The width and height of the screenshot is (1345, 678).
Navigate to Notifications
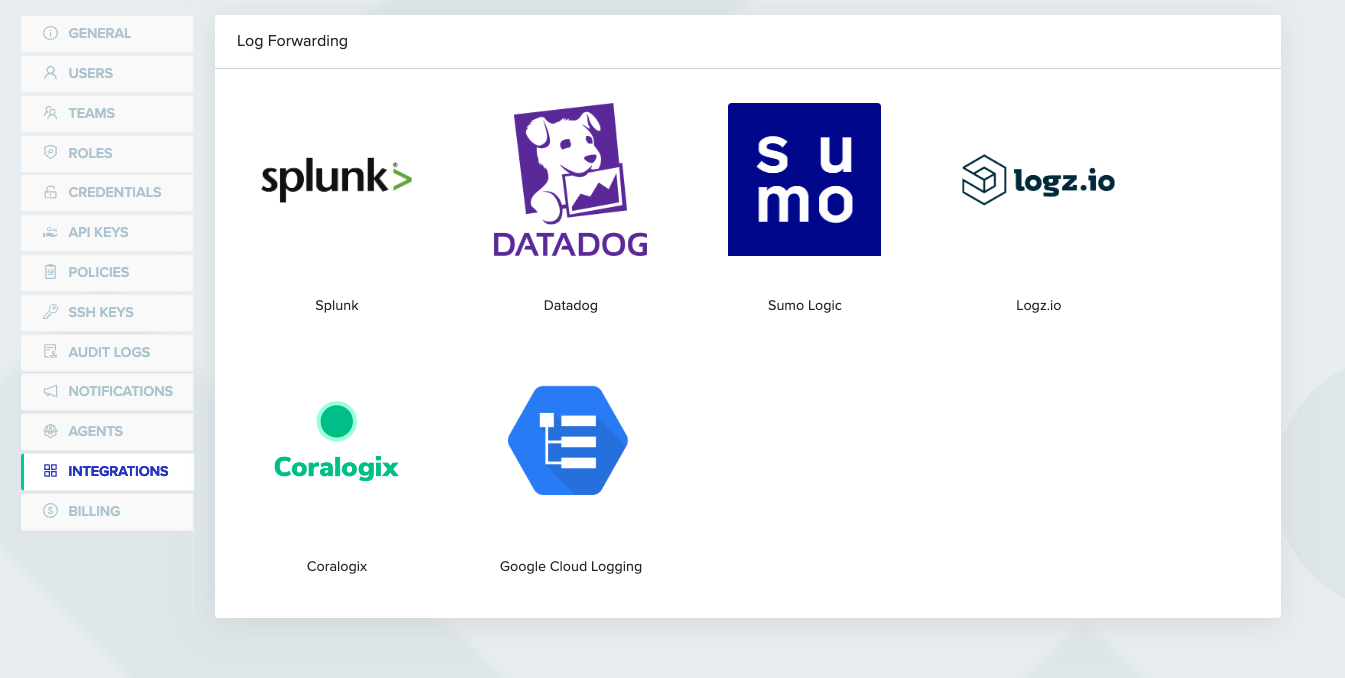pos(107,391)
